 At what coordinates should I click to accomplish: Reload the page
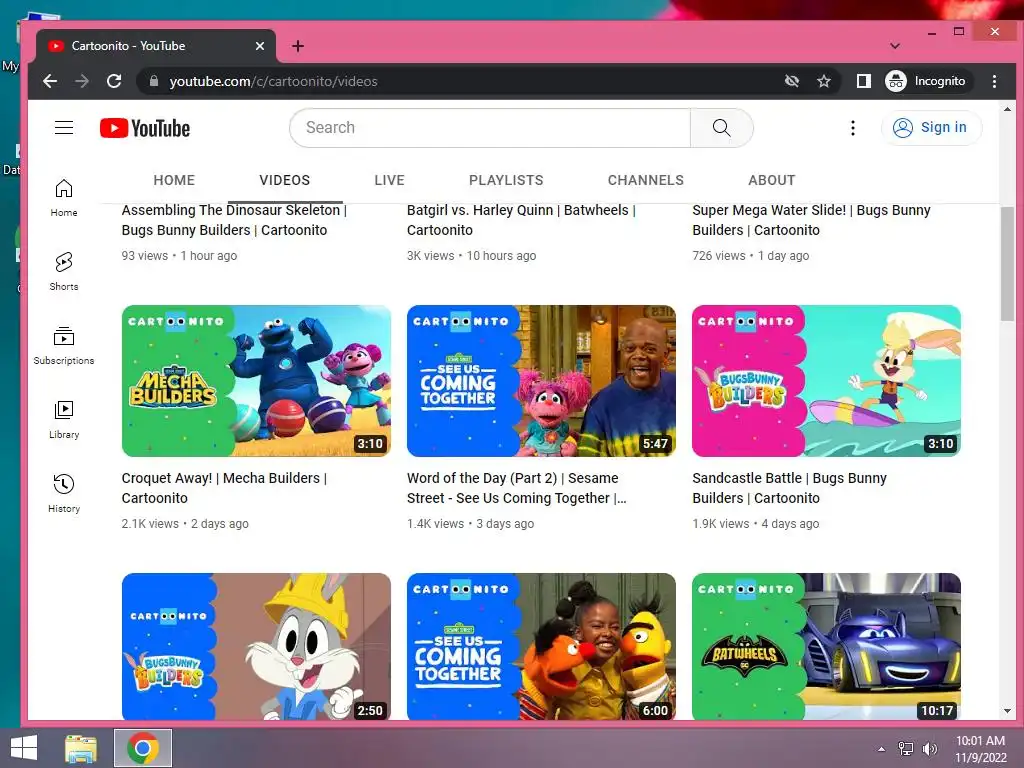click(114, 81)
